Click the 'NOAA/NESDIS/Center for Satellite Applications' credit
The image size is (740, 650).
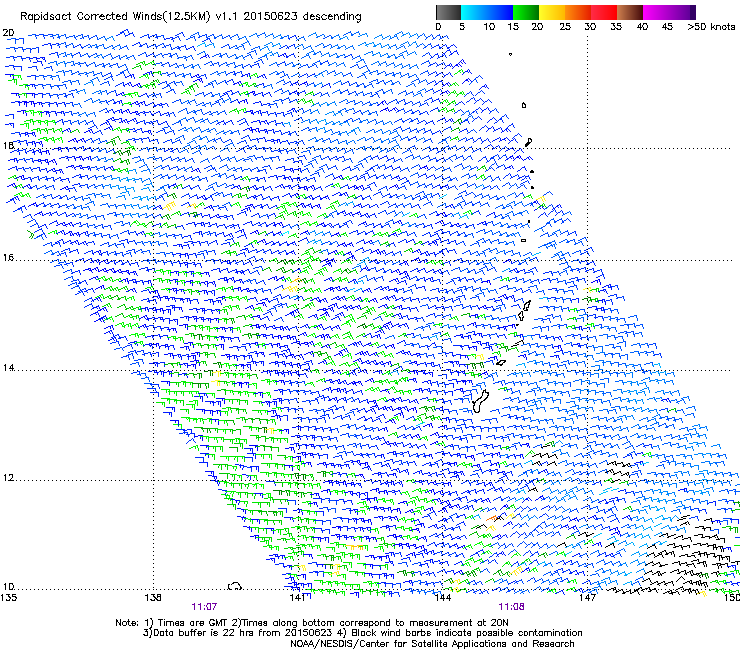click(x=432, y=644)
